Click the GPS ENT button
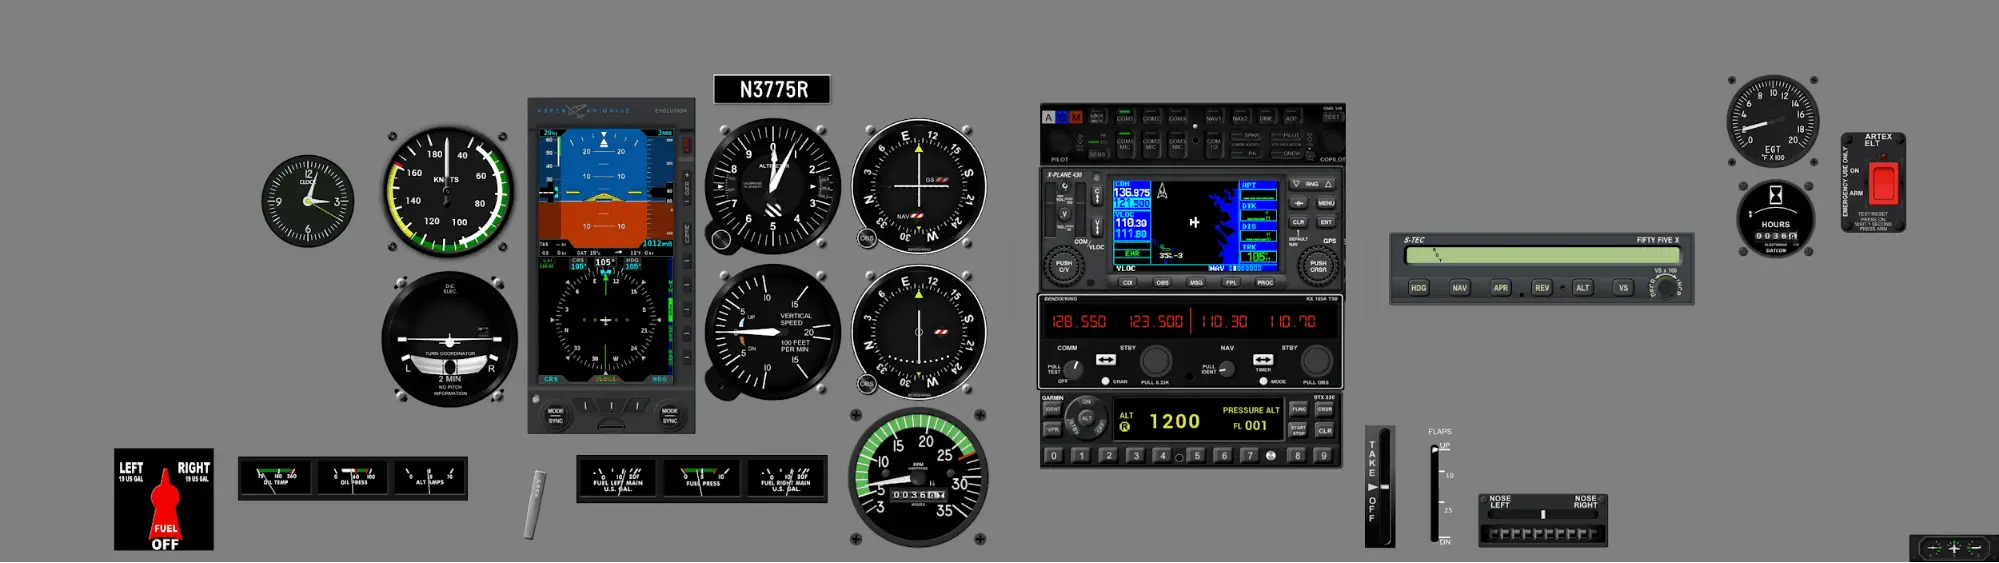The height and width of the screenshot is (563, 1999). click(x=1326, y=222)
